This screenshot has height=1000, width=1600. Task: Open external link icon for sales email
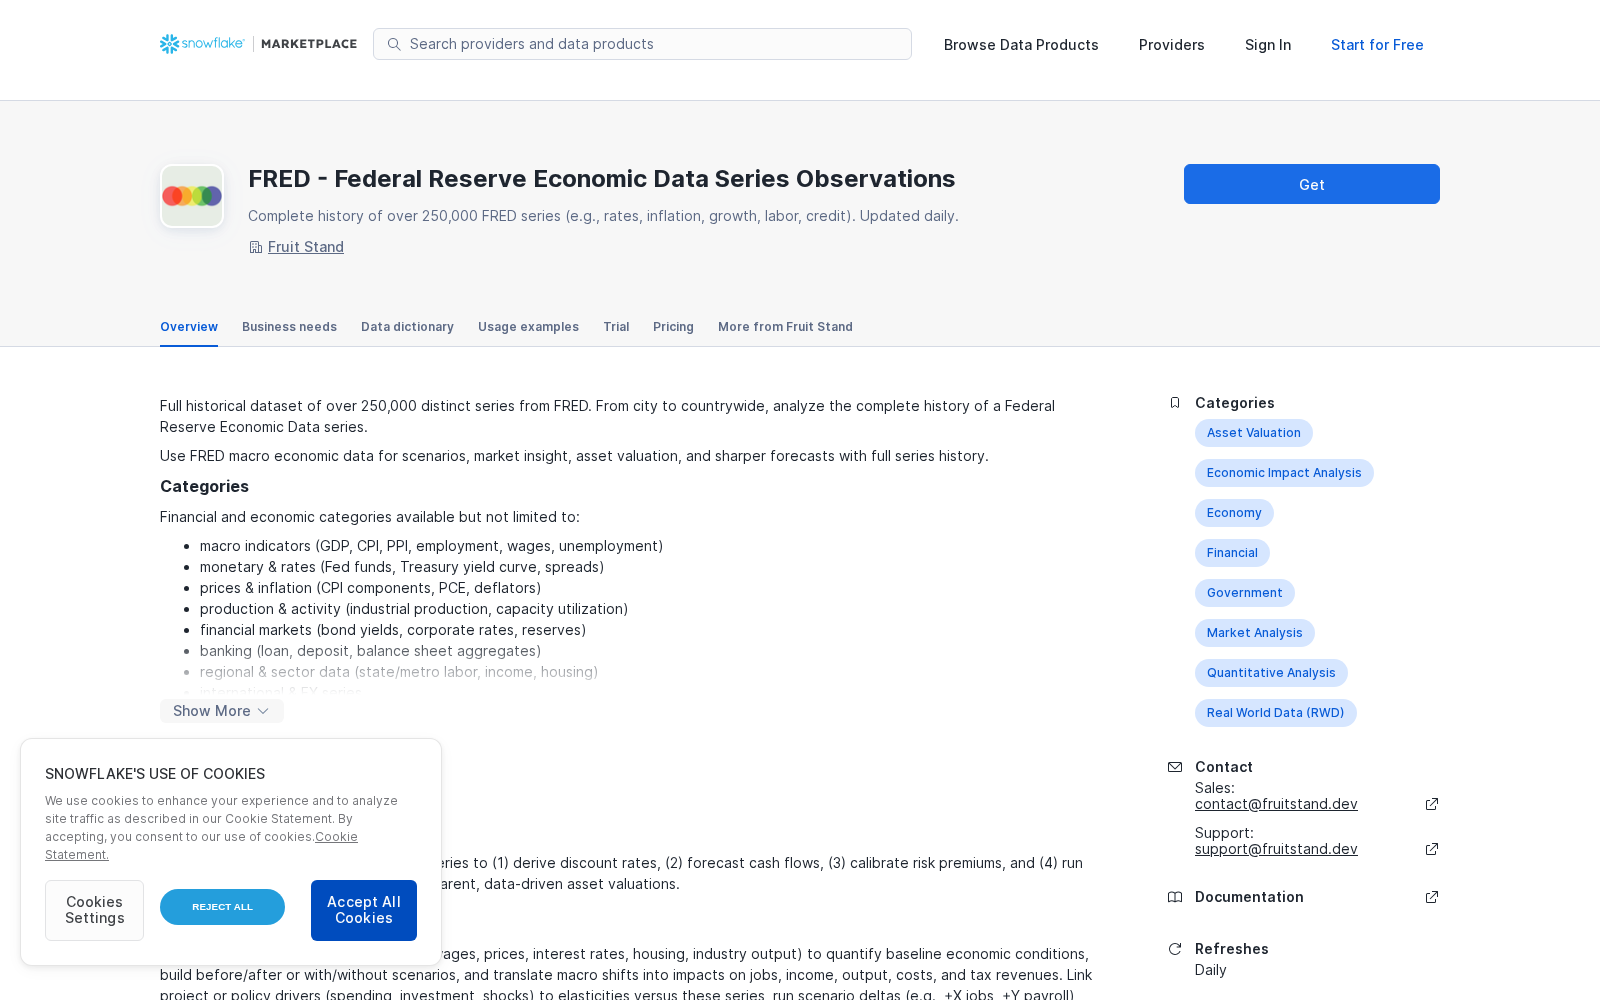(1432, 804)
